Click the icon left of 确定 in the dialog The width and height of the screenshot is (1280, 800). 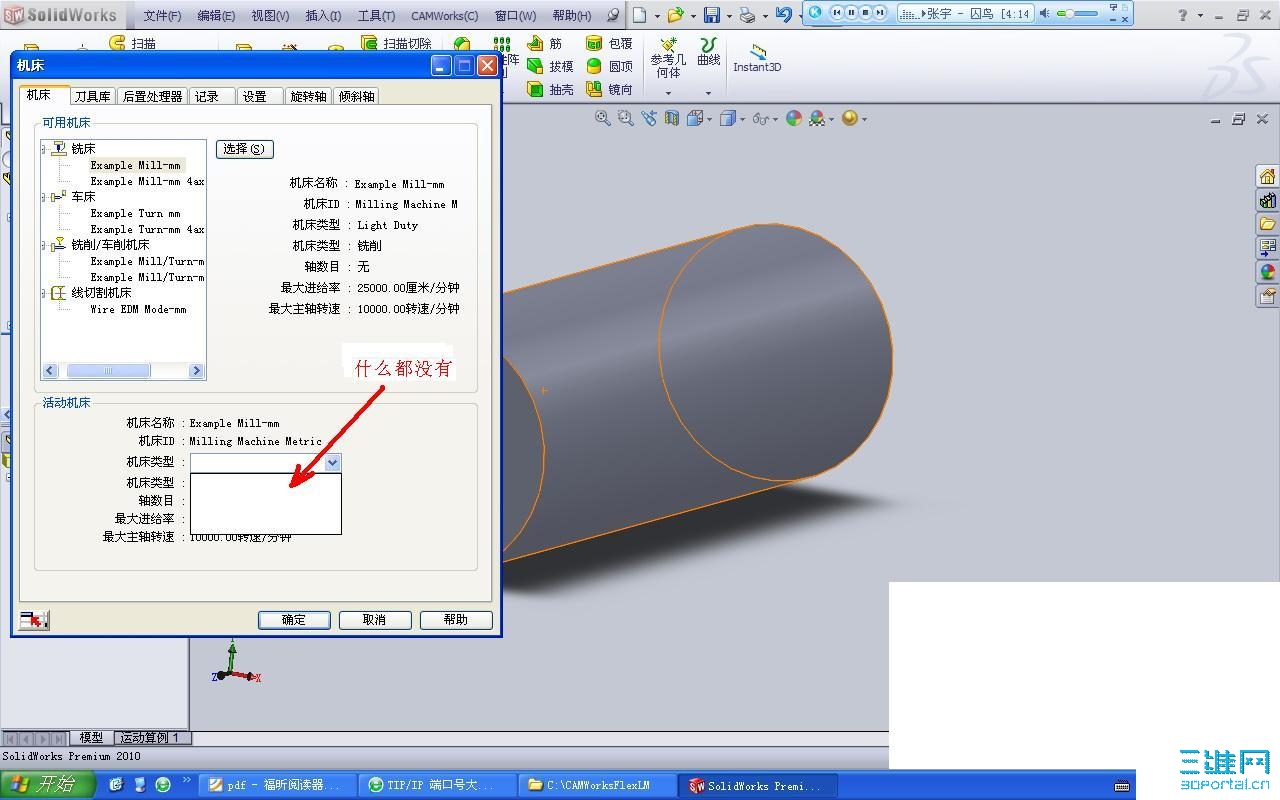click(x=34, y=620)
